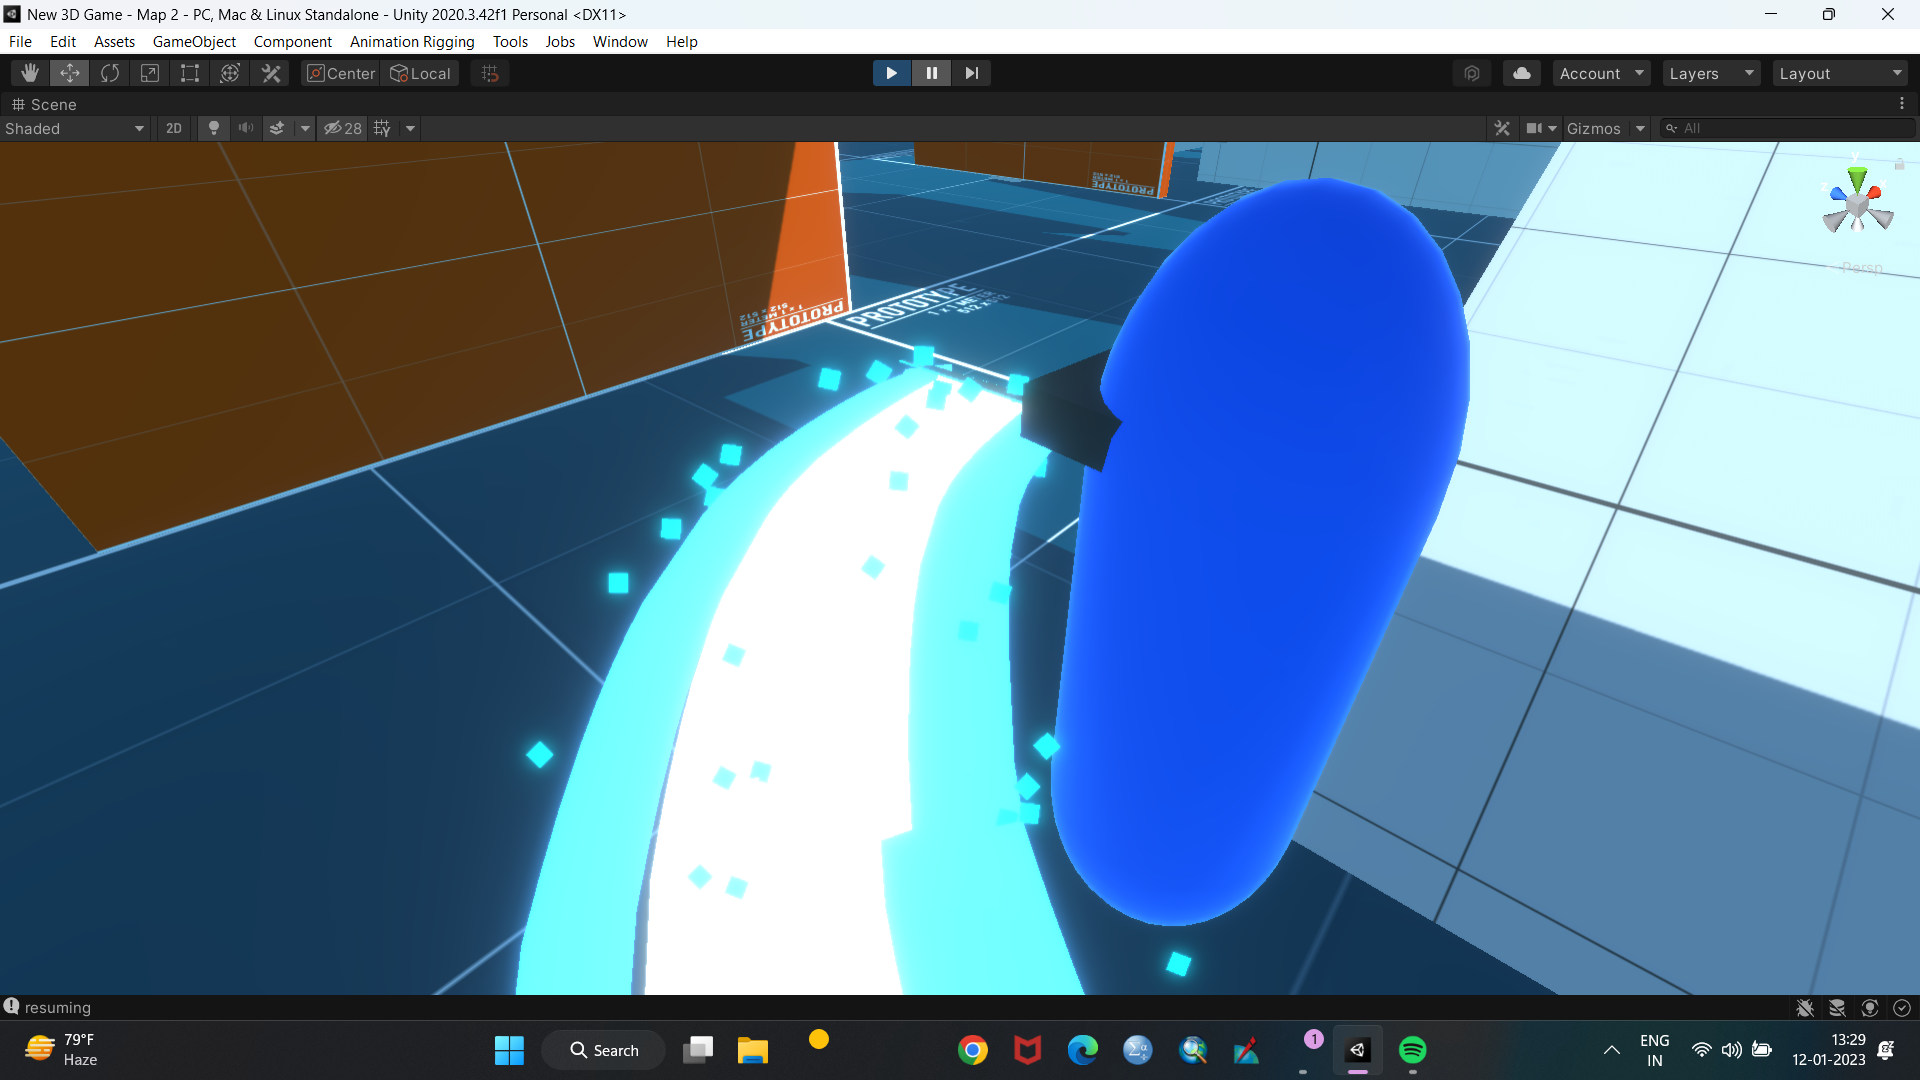Open the Layers dropdown
The image size is (1920, 1080).
[1711, 73]
